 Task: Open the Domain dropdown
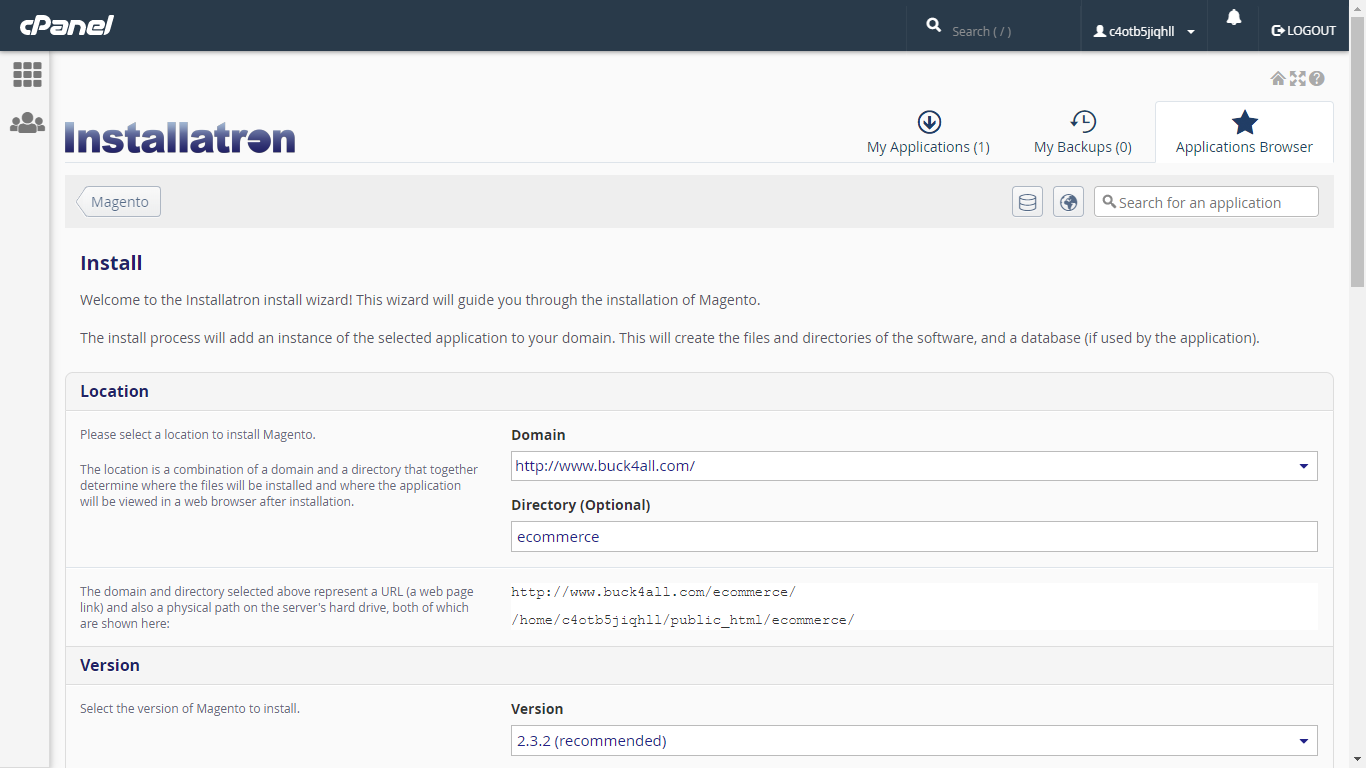click(x=914, y=466)
